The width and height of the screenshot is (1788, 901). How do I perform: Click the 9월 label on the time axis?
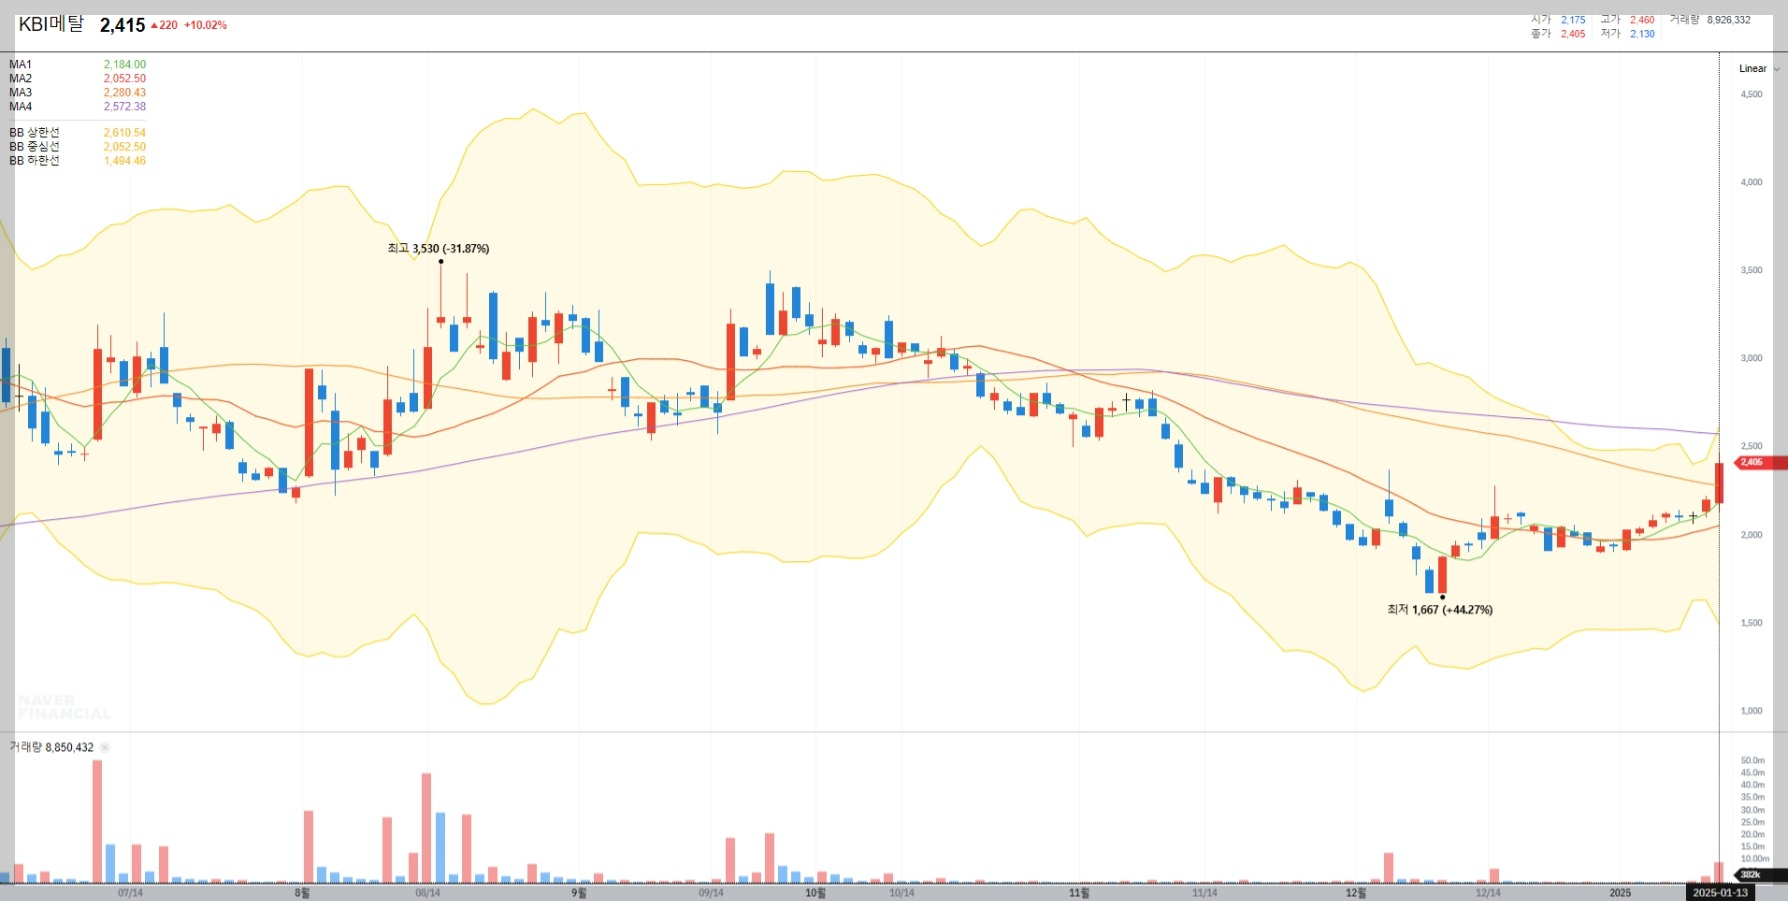point(579,892)
